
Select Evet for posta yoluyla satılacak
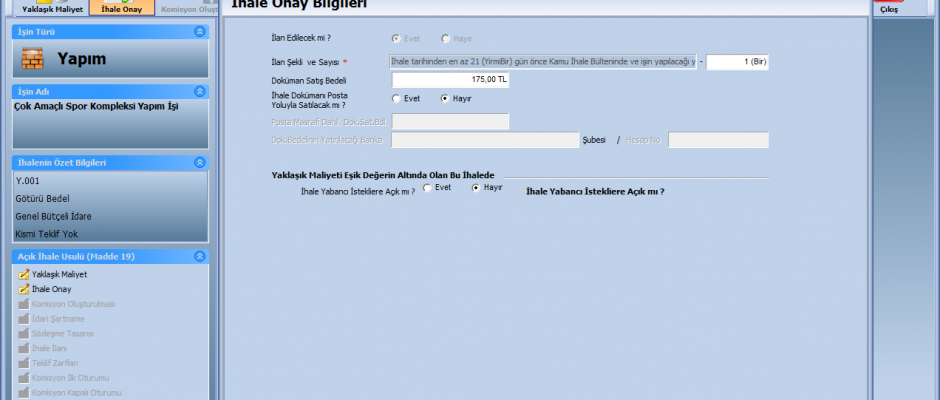(x=397, y=99)
